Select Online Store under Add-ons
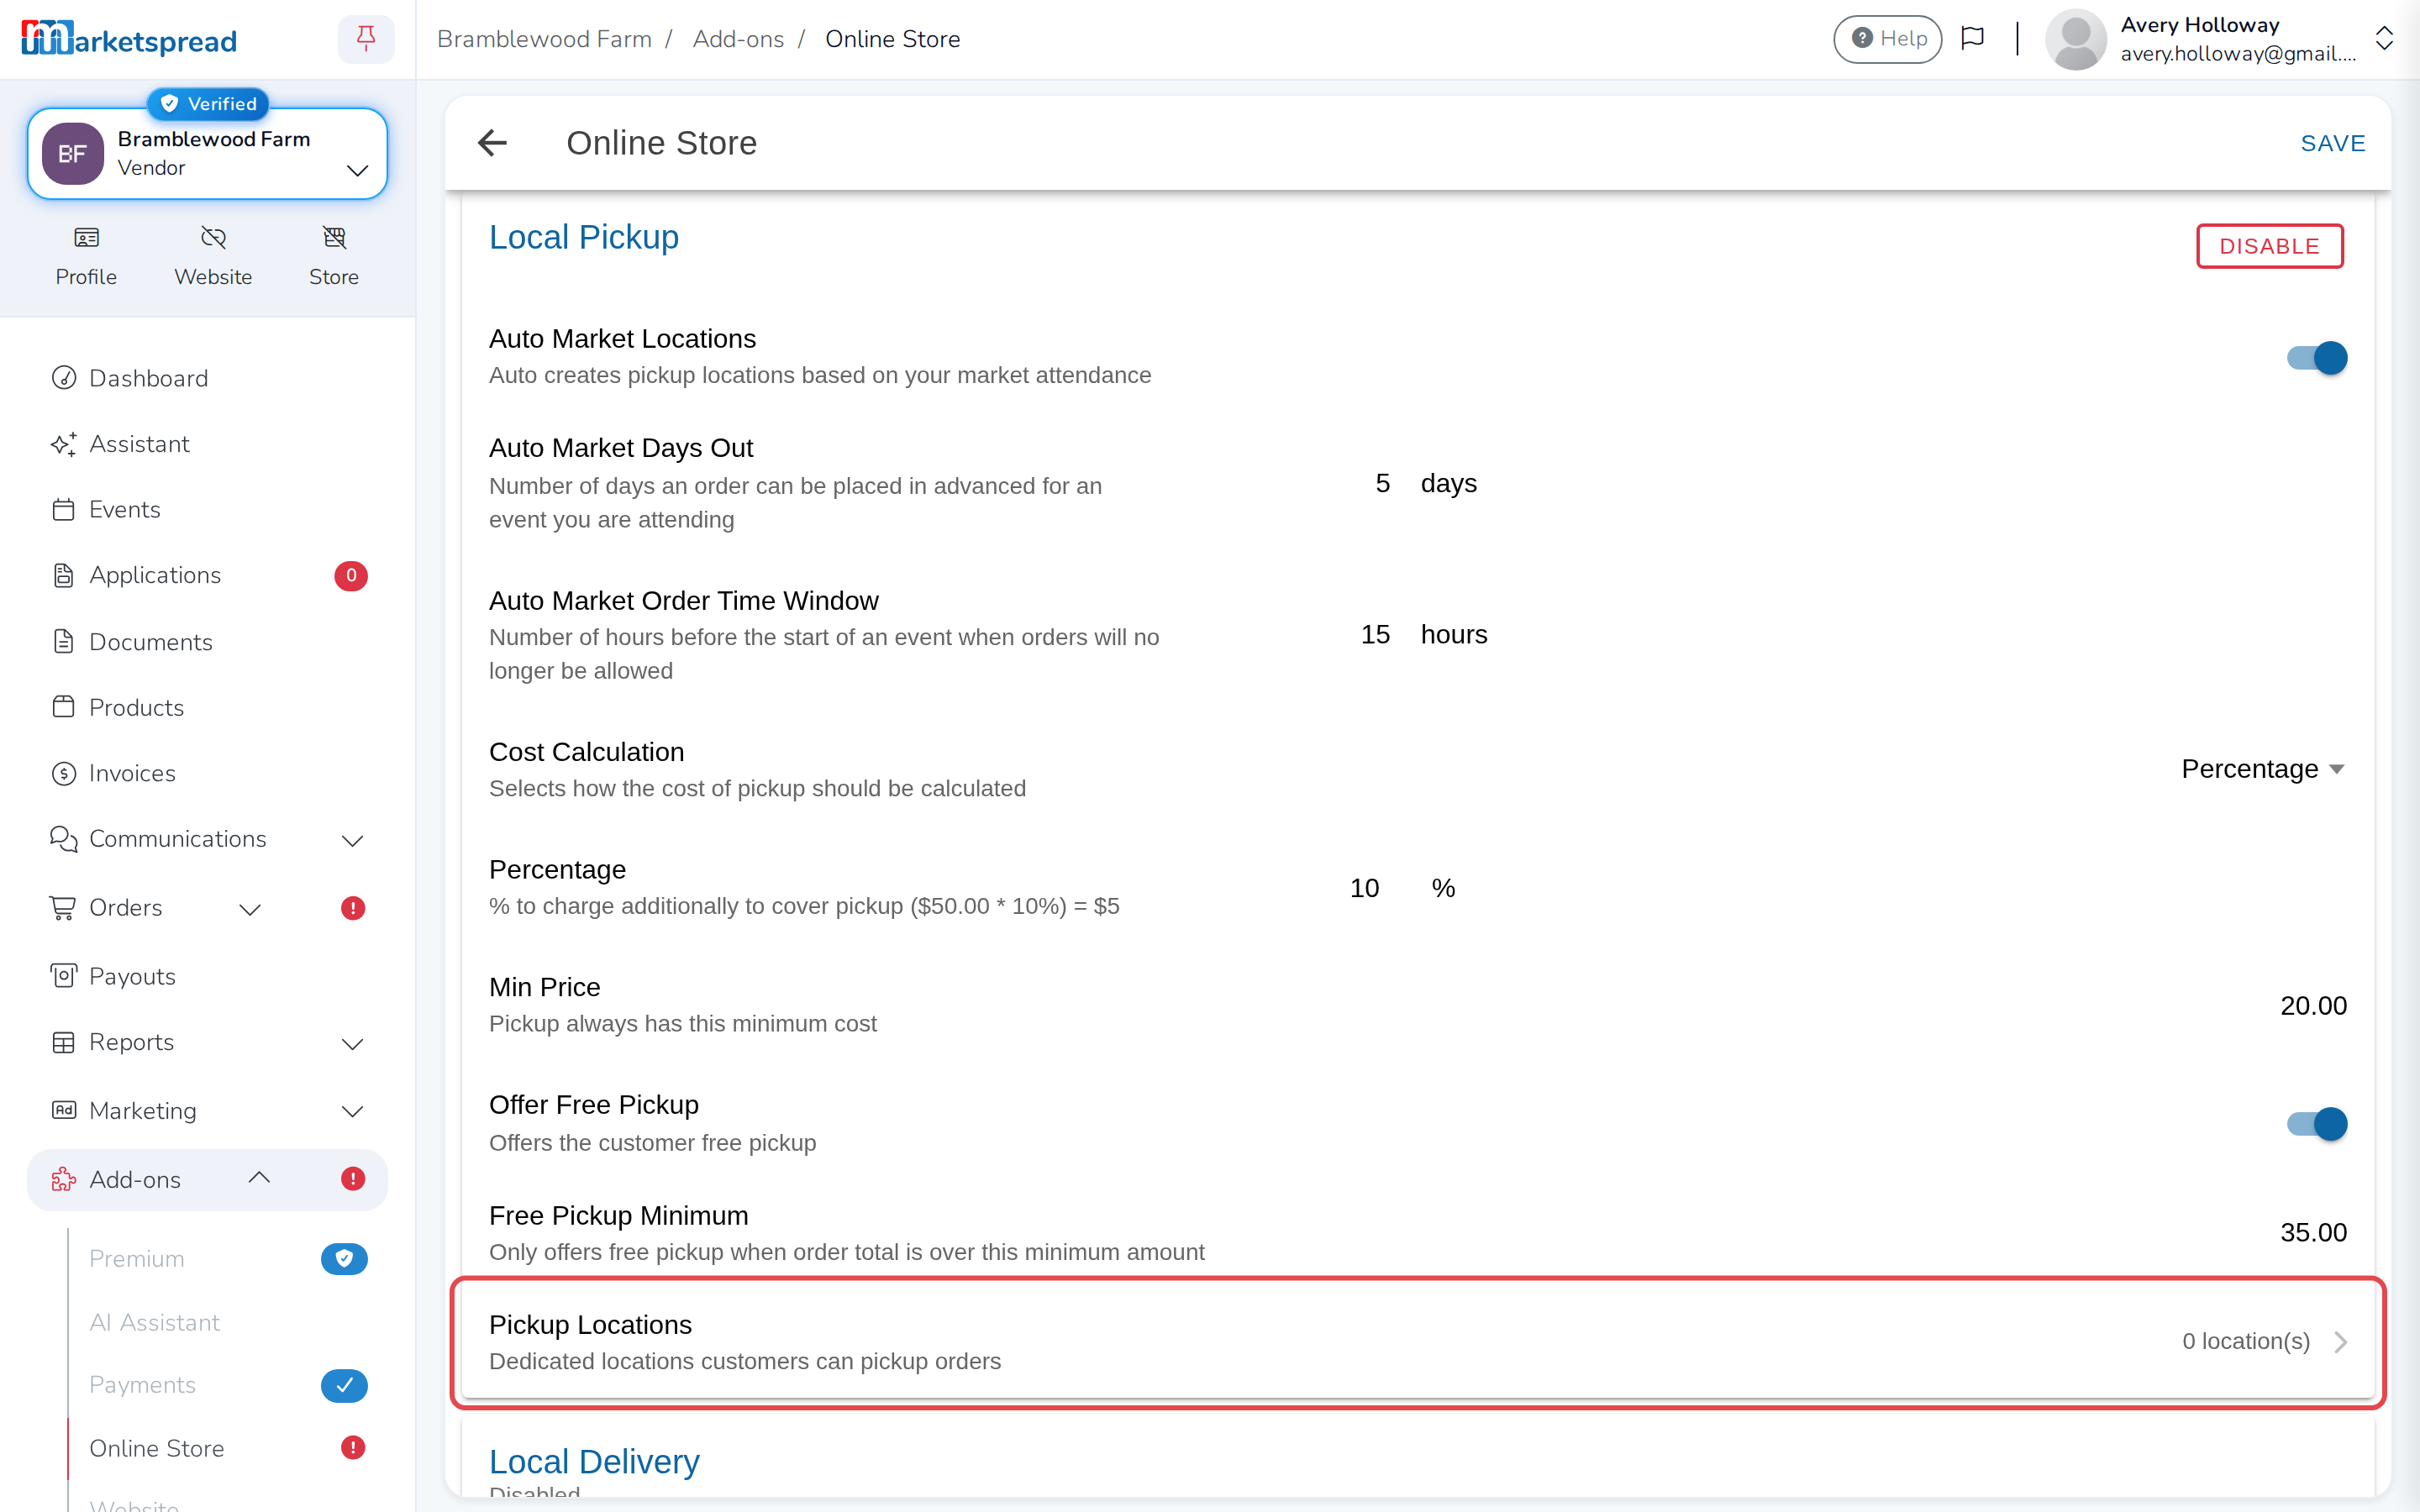Screen dimensions: 2420x1512 click(x=156, y=1448)
